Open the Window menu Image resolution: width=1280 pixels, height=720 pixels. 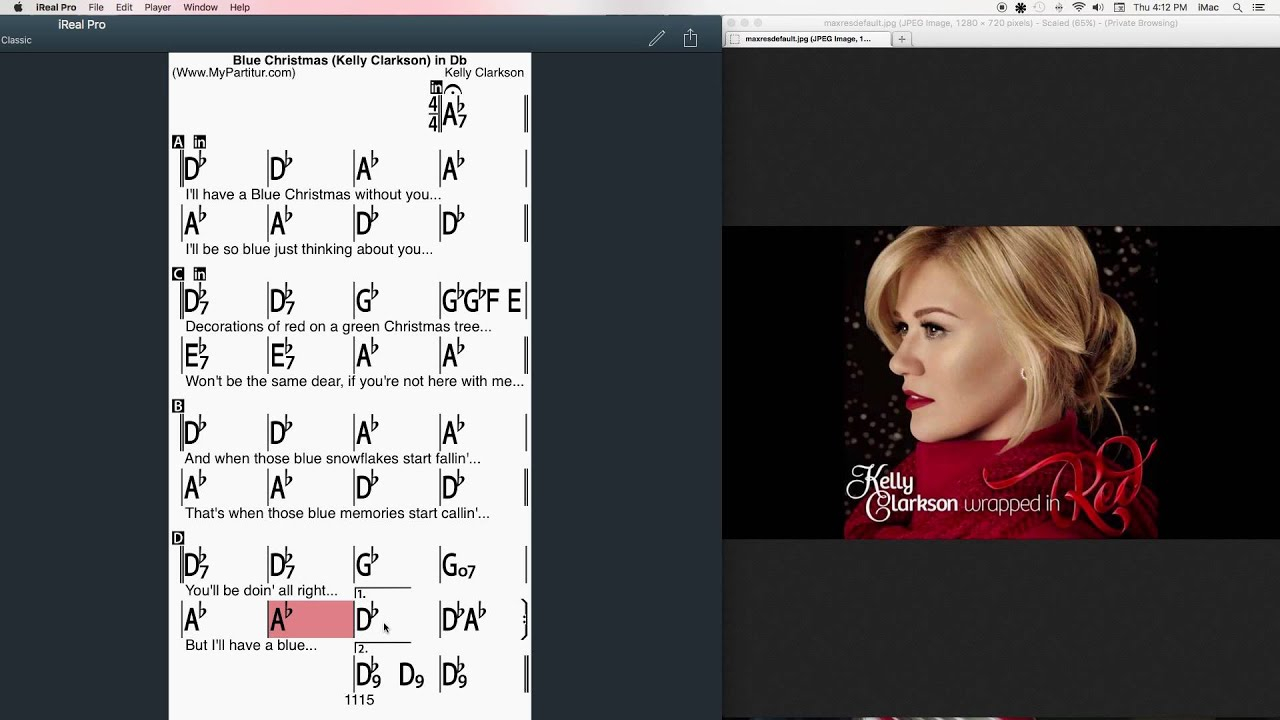pos(200,7)
